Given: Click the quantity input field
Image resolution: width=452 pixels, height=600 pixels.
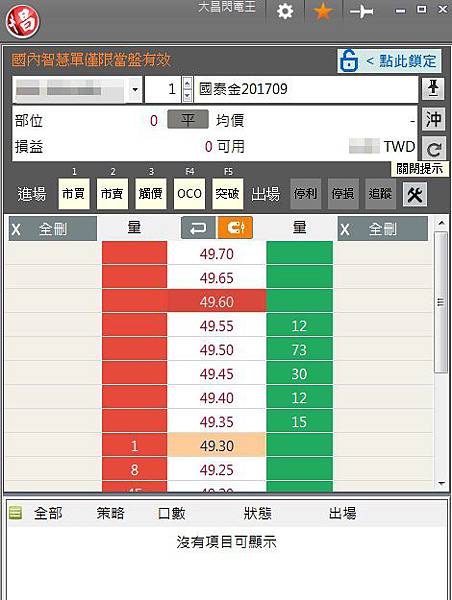Looking at the screenshot, I should click(163, 90).
